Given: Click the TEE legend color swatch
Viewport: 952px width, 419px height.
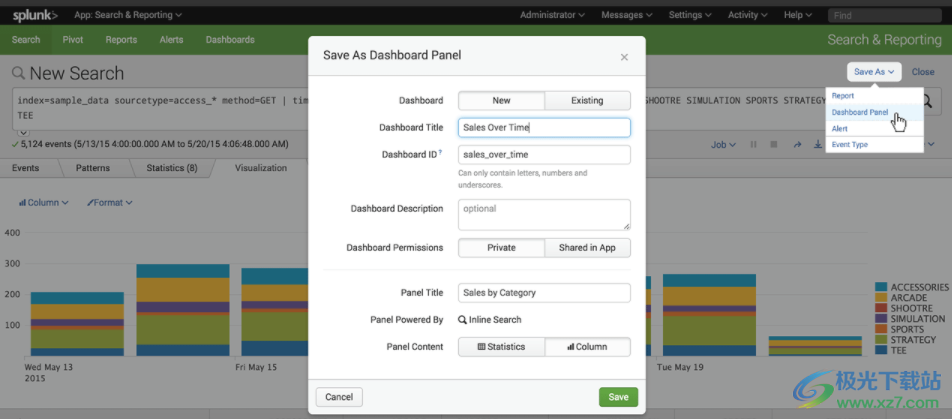Looking at the screenshot, I should point(881,350).
